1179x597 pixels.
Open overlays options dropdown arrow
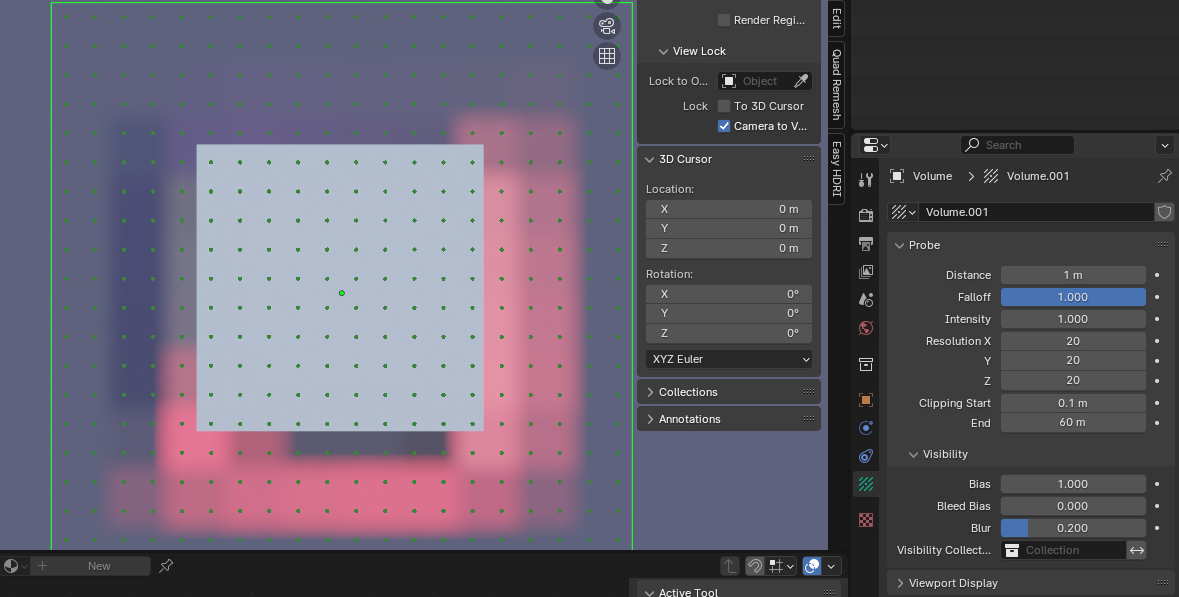831,566
